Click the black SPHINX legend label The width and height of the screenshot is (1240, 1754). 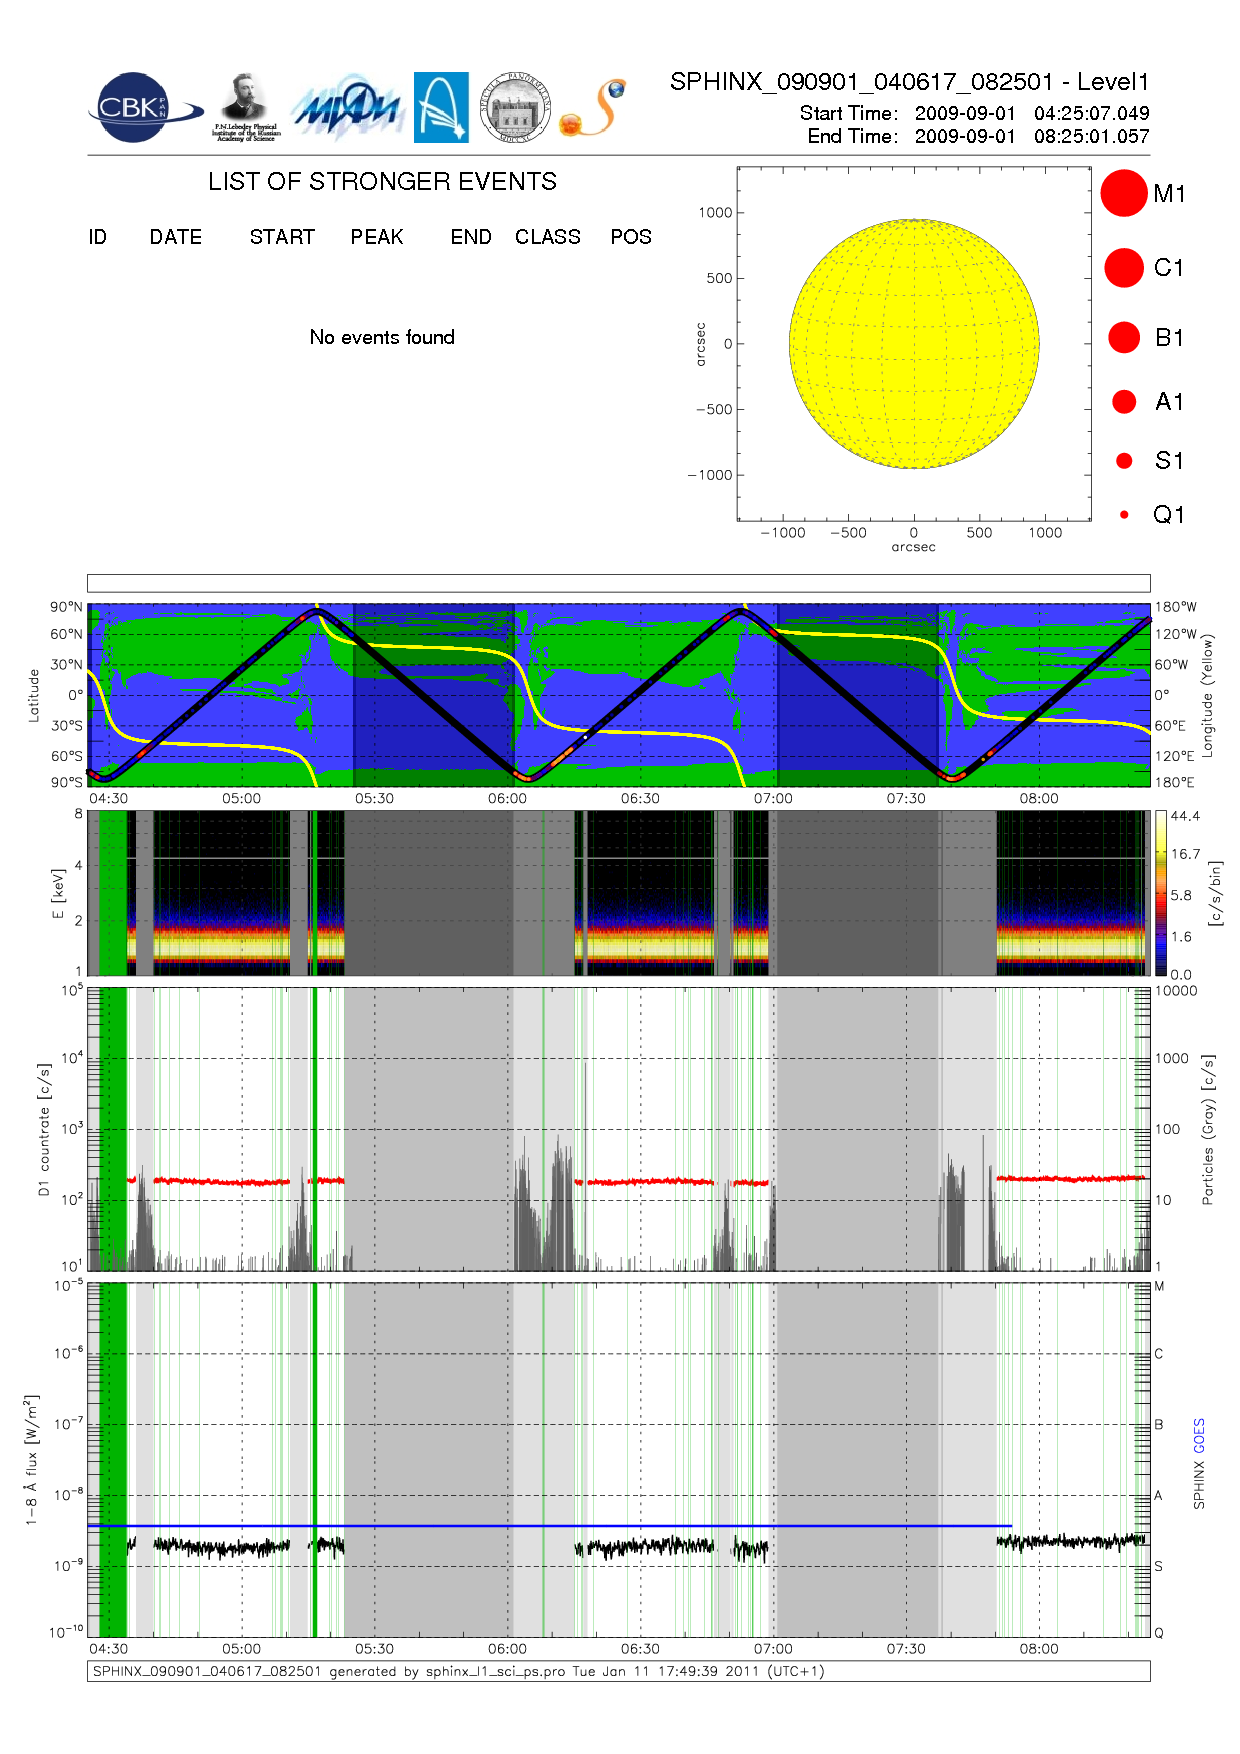click(1199, 1484)
